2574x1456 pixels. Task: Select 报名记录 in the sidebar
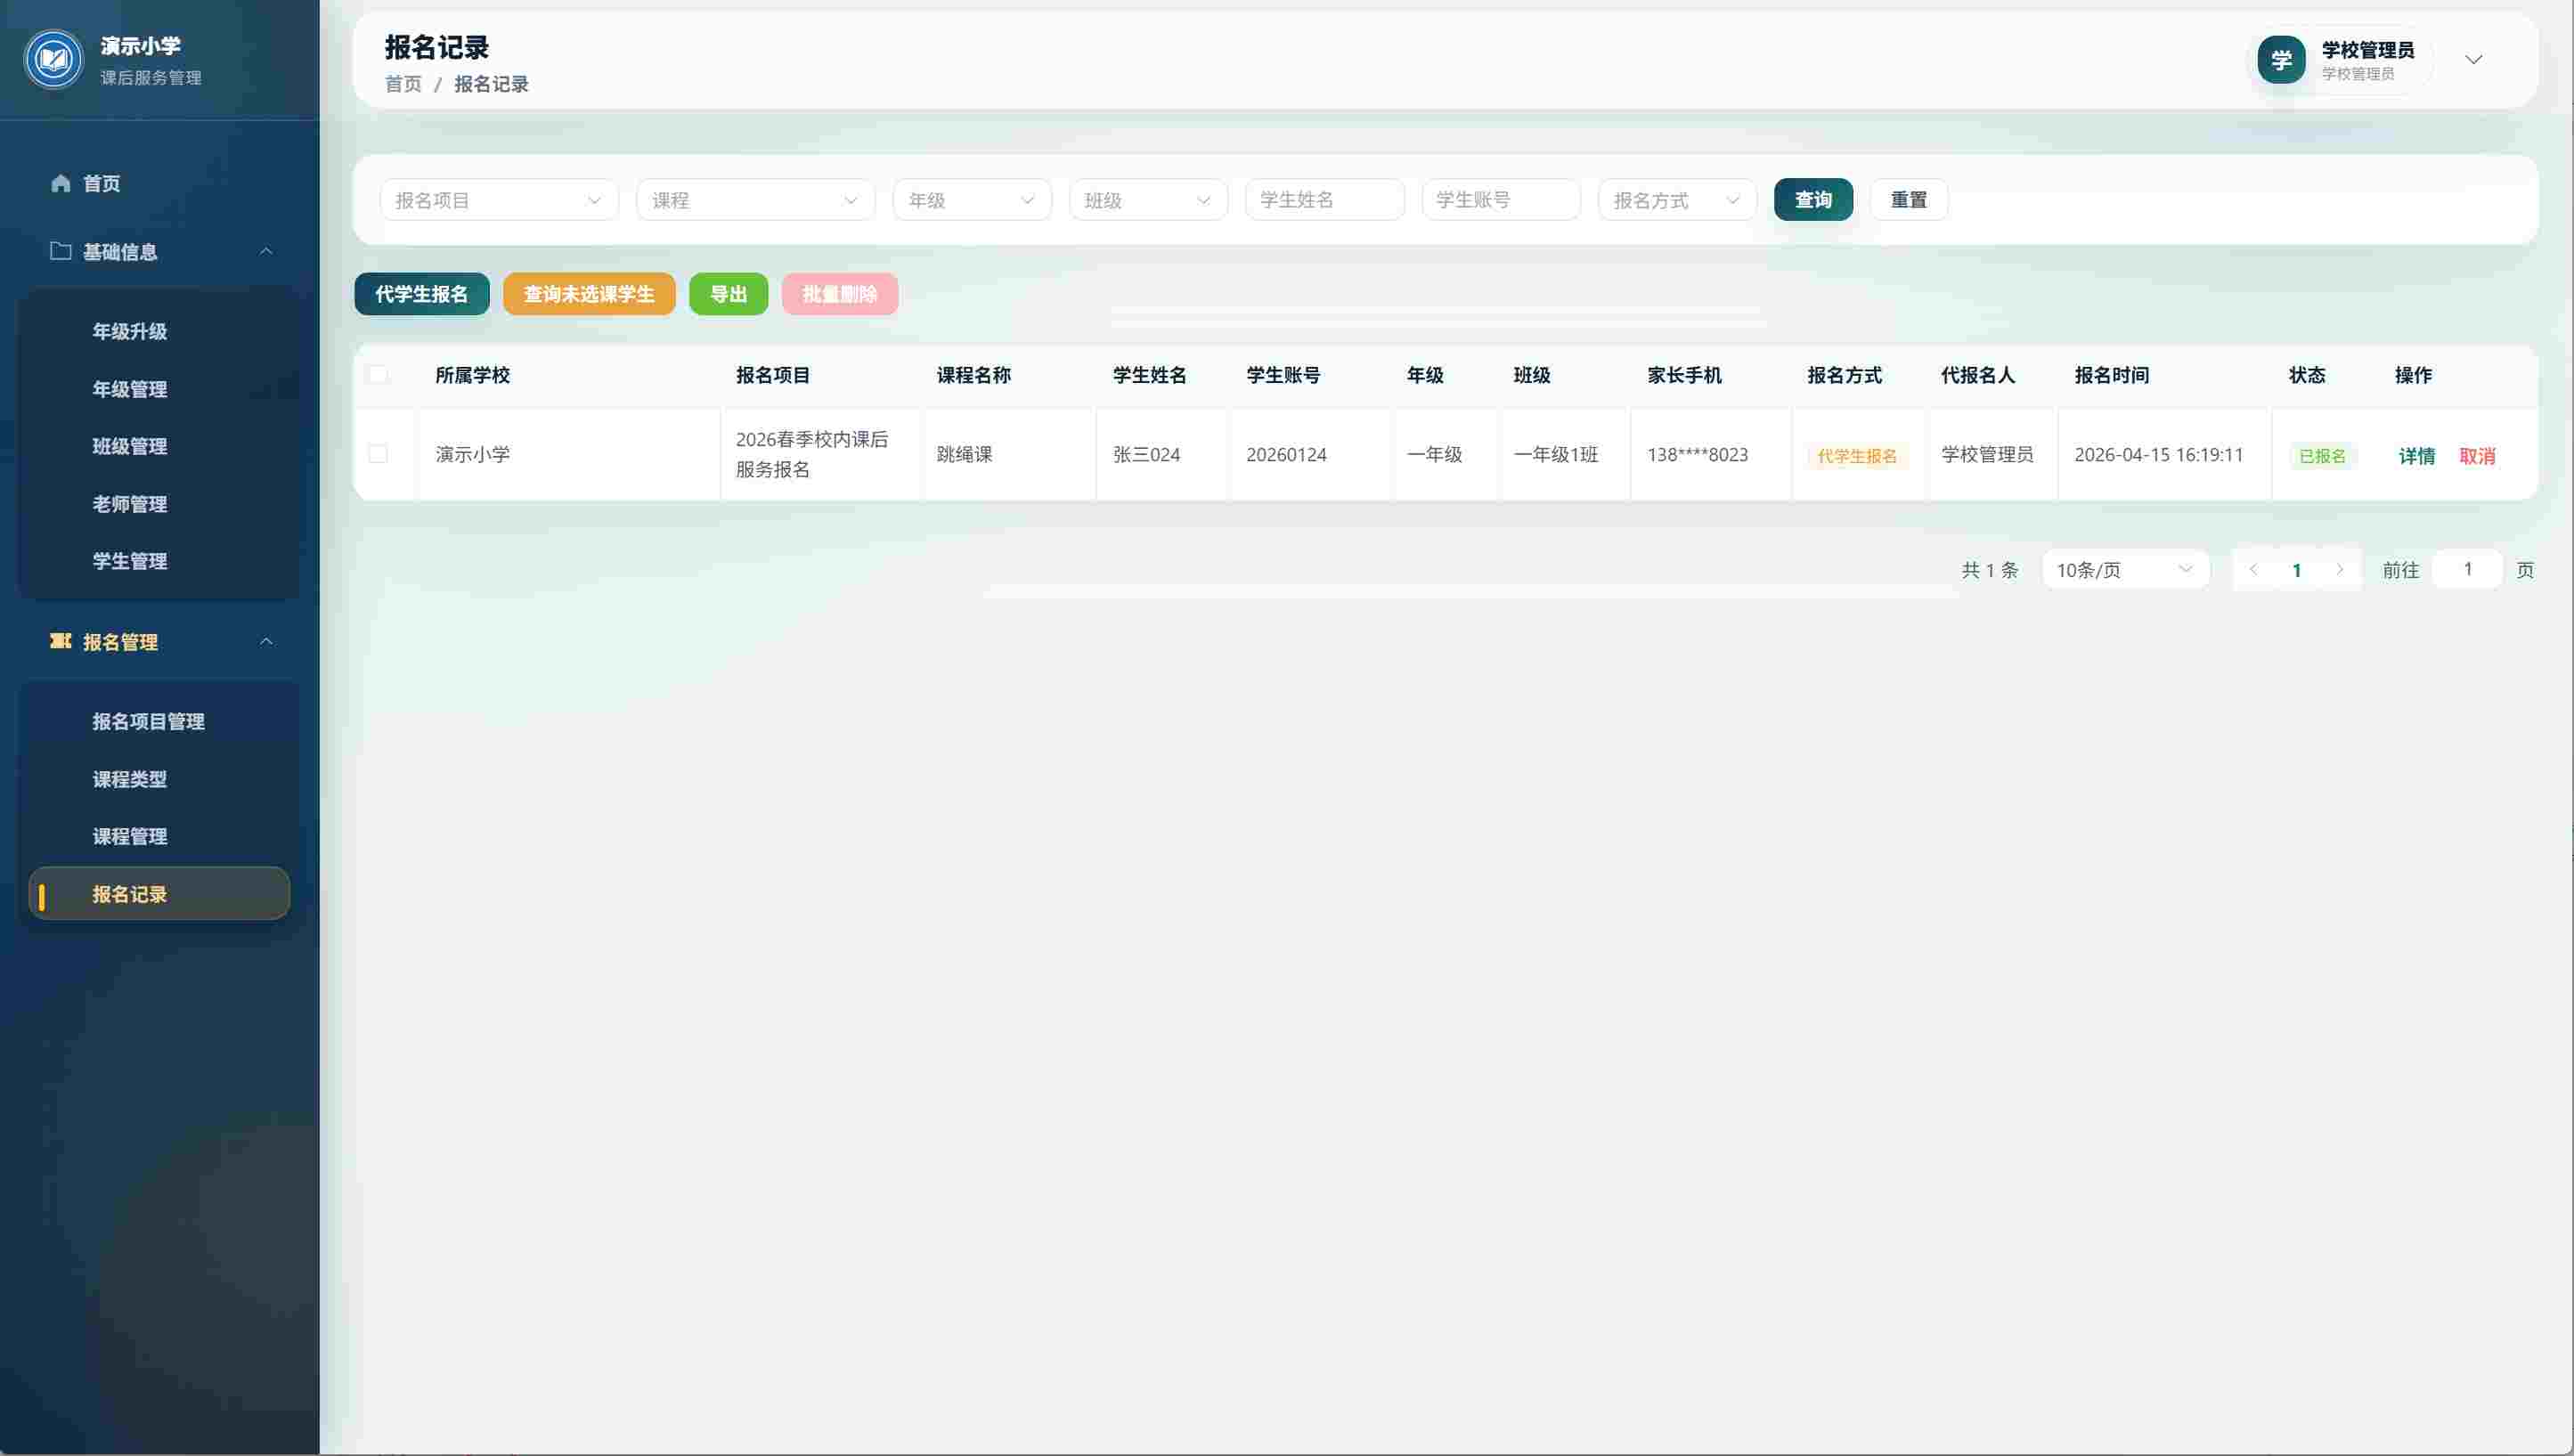pyautogui.click(x=160, y=893)
